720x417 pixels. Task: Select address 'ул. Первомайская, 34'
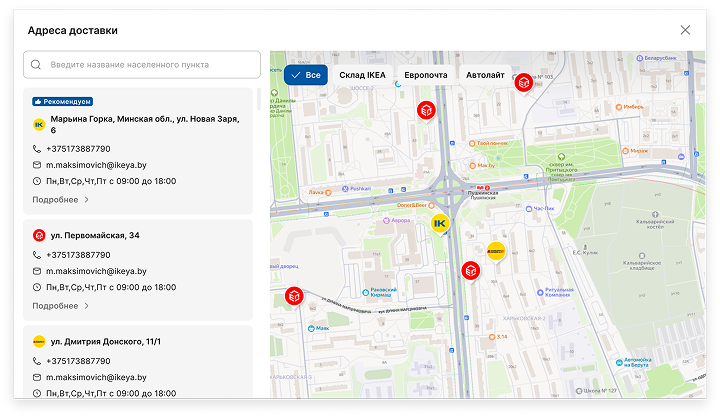95,236
